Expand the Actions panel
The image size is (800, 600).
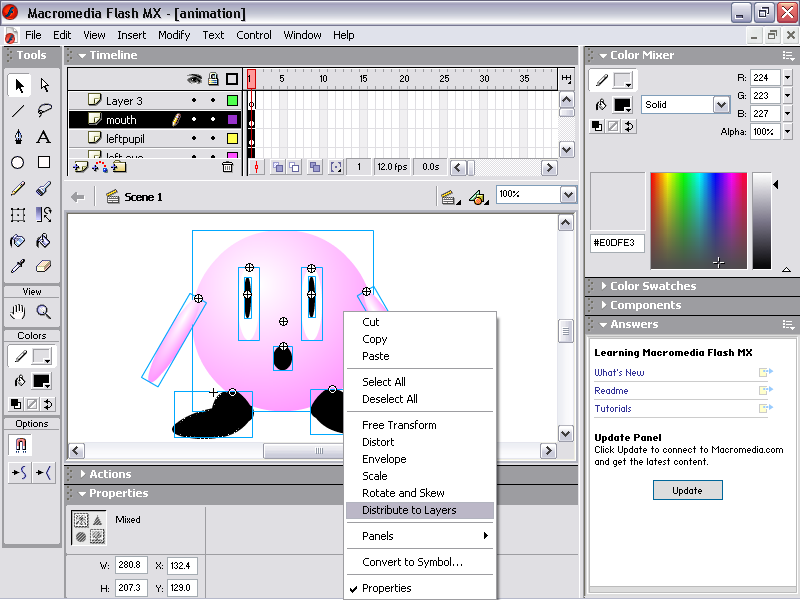tap(110, 474)
